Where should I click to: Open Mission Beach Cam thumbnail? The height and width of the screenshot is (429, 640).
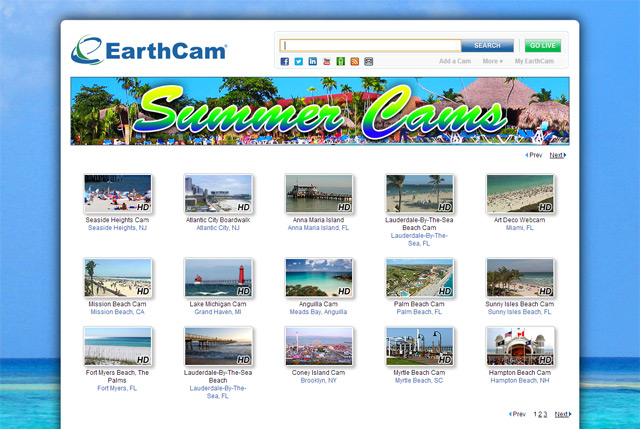(x=118, y=278)
